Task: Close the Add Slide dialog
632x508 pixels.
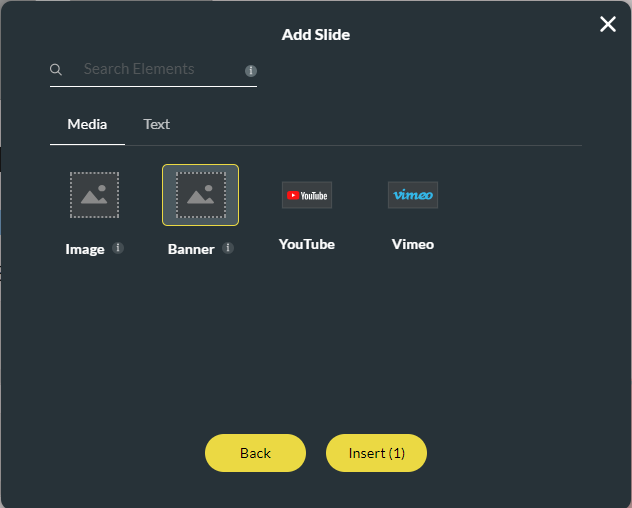Action: click(607, 24)
